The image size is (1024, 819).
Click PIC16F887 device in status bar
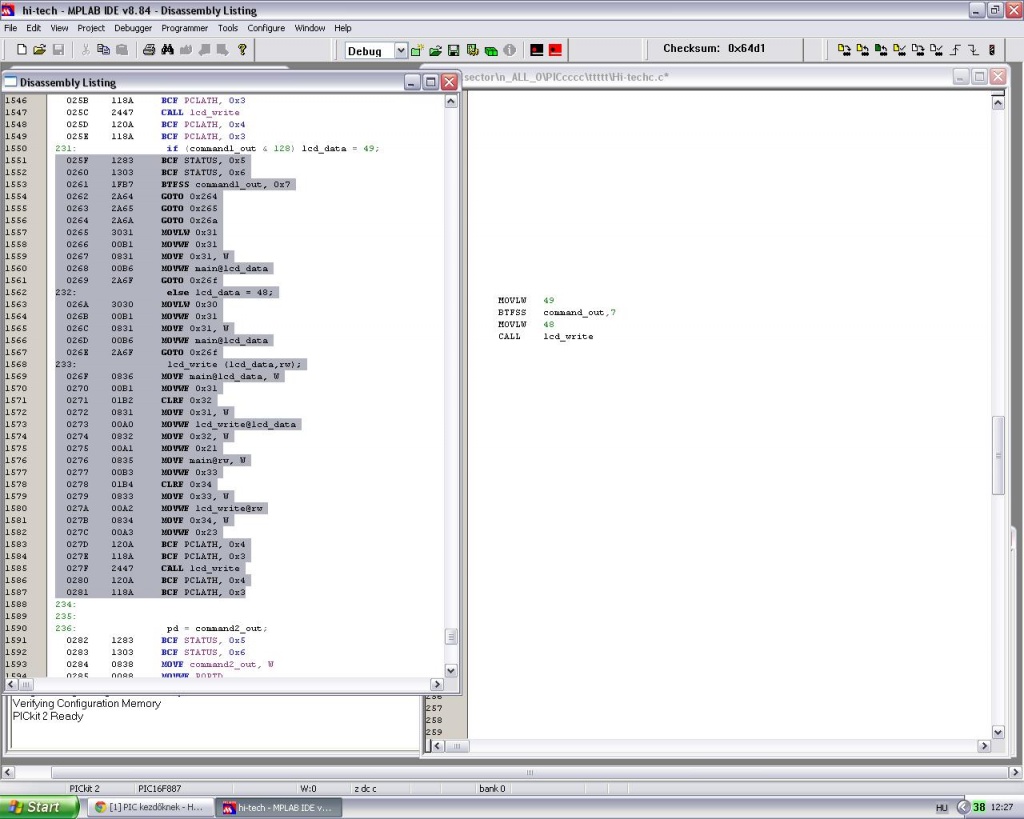159,788
